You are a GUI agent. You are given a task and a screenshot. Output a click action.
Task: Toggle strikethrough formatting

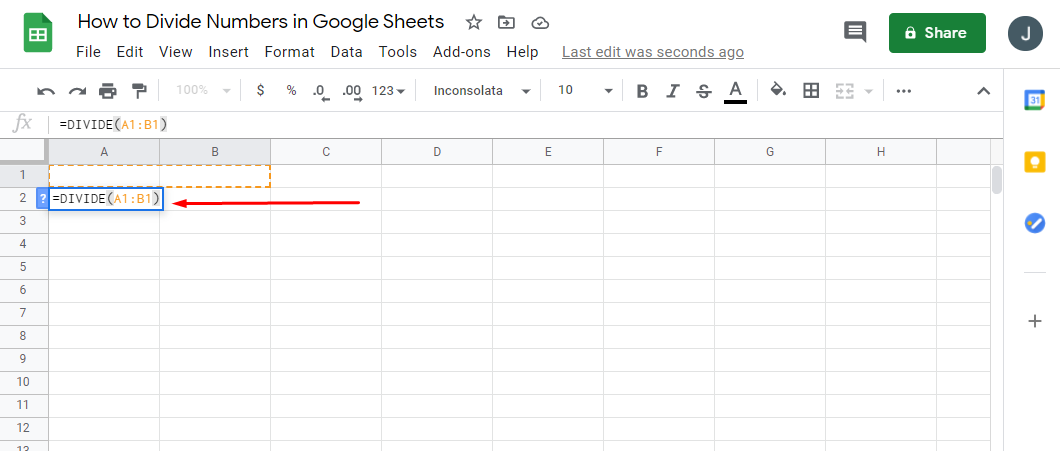[x=703, y=91]
